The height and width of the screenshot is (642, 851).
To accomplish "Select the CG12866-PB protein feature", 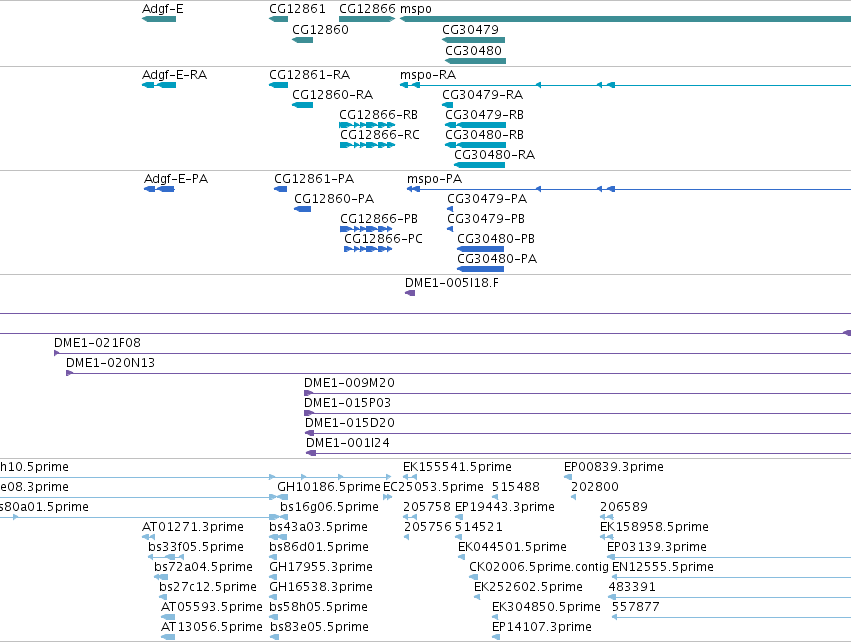I will (366, 229).
